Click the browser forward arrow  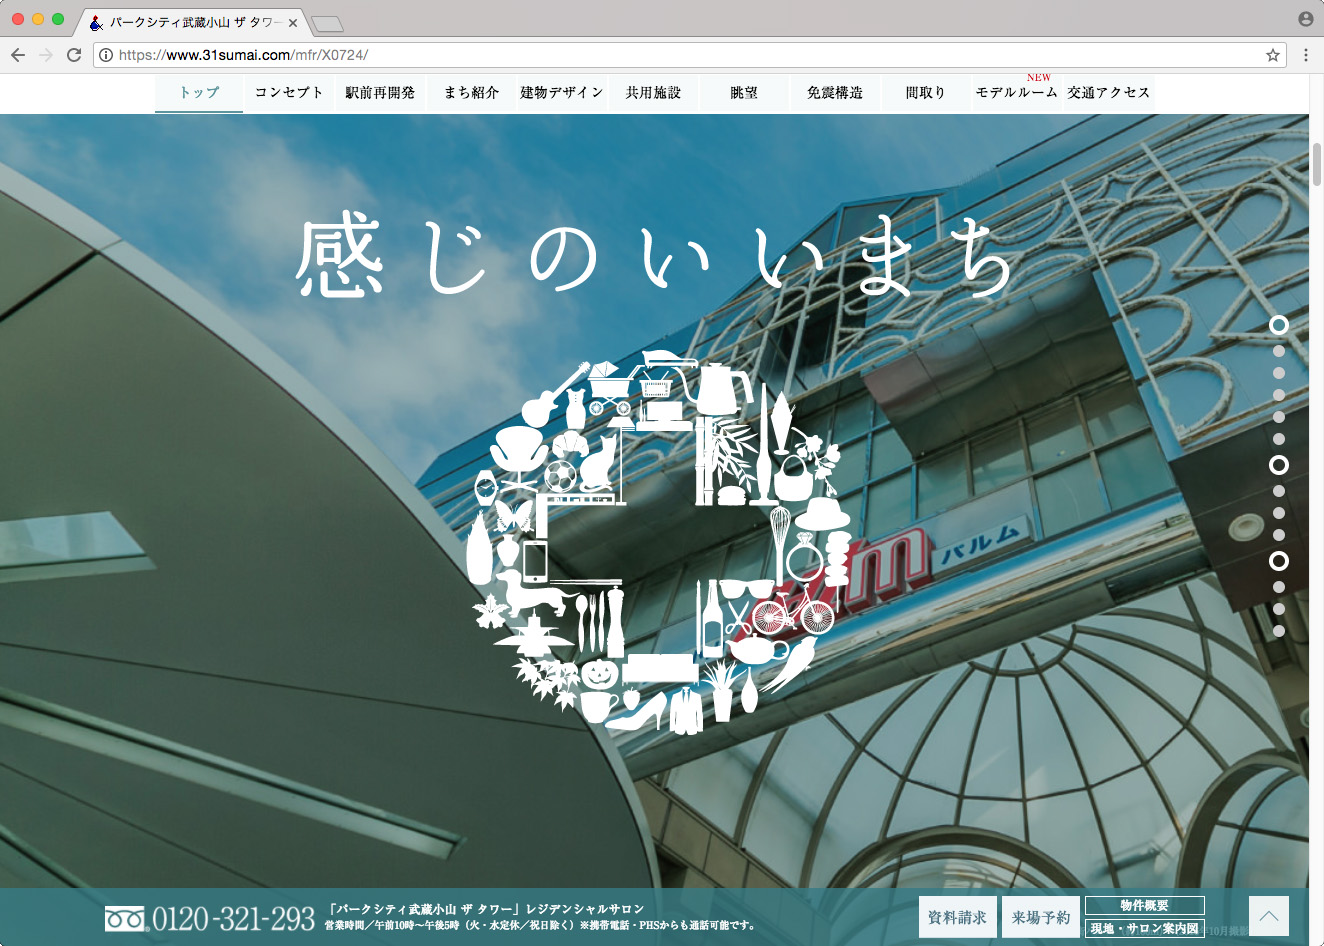point(46,55)
